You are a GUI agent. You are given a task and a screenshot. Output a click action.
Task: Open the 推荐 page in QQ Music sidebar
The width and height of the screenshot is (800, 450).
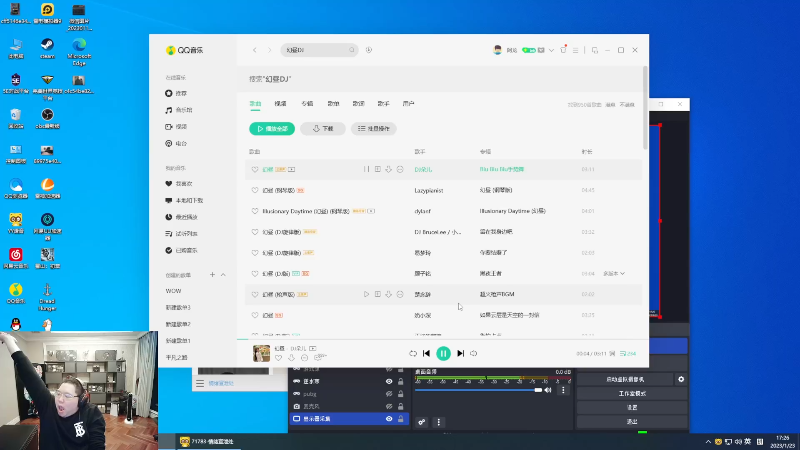click(x=177, y=93)
